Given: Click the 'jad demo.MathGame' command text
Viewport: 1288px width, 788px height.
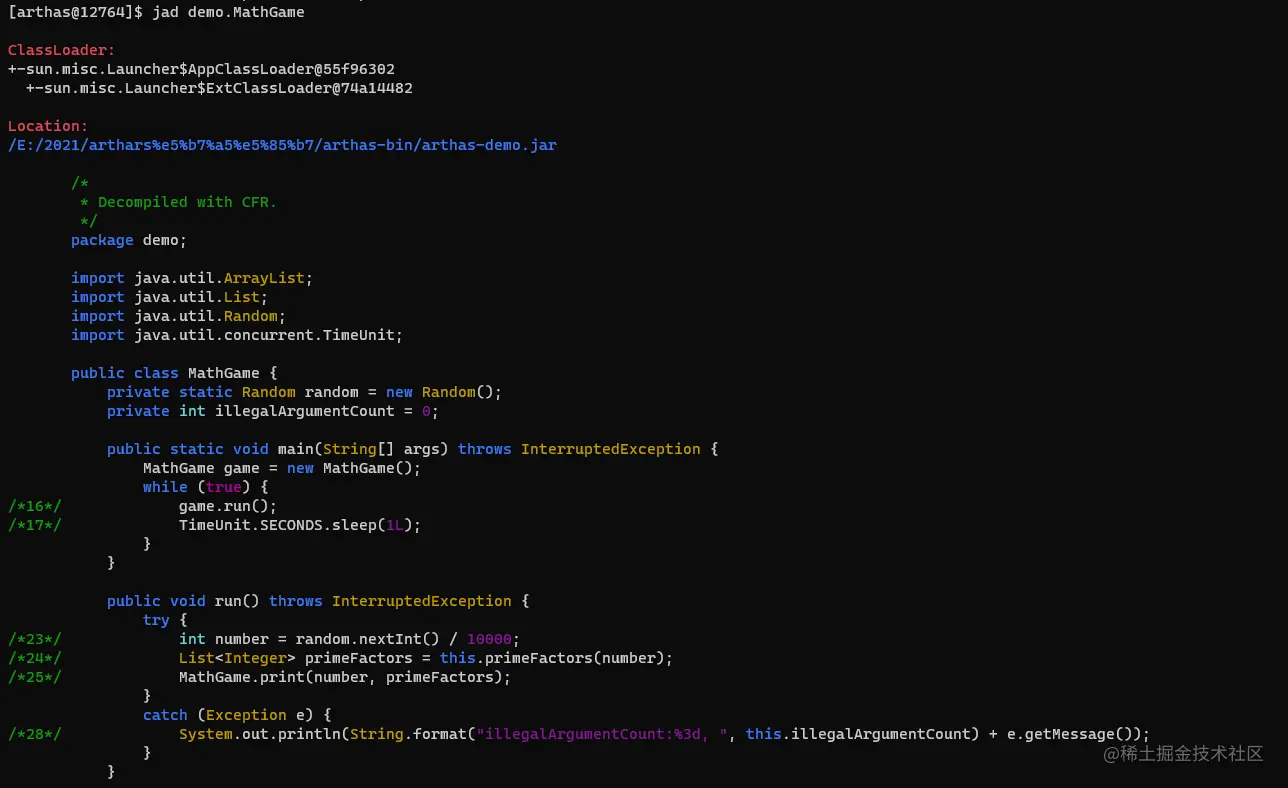Looking at the screenshot, I should [x=229, y=13].
